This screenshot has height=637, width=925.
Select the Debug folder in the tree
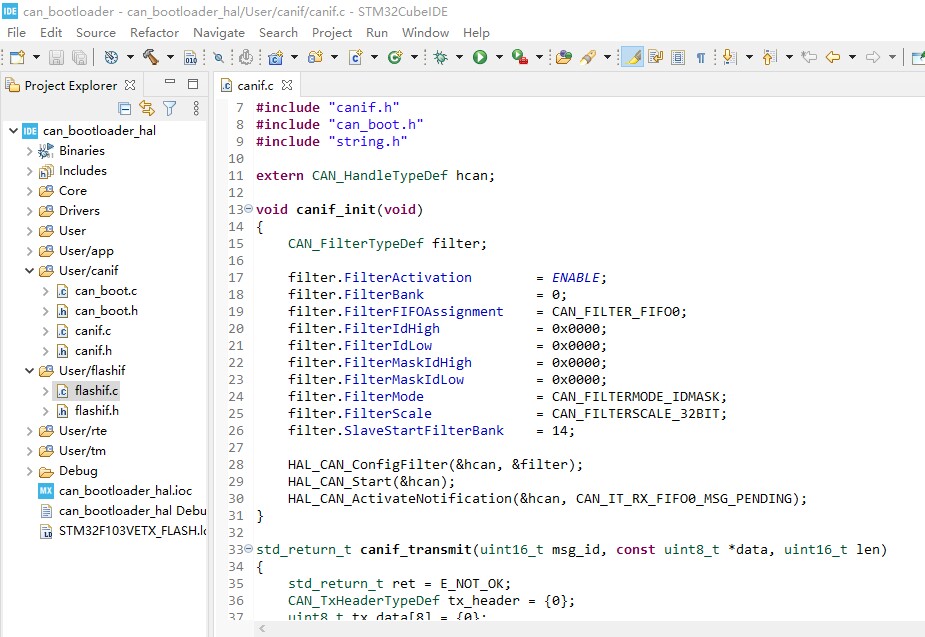[x=78, y=471]
